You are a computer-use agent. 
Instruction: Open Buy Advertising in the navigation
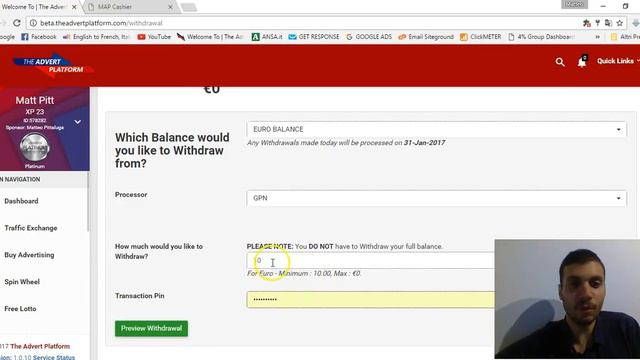pos(29,255)
